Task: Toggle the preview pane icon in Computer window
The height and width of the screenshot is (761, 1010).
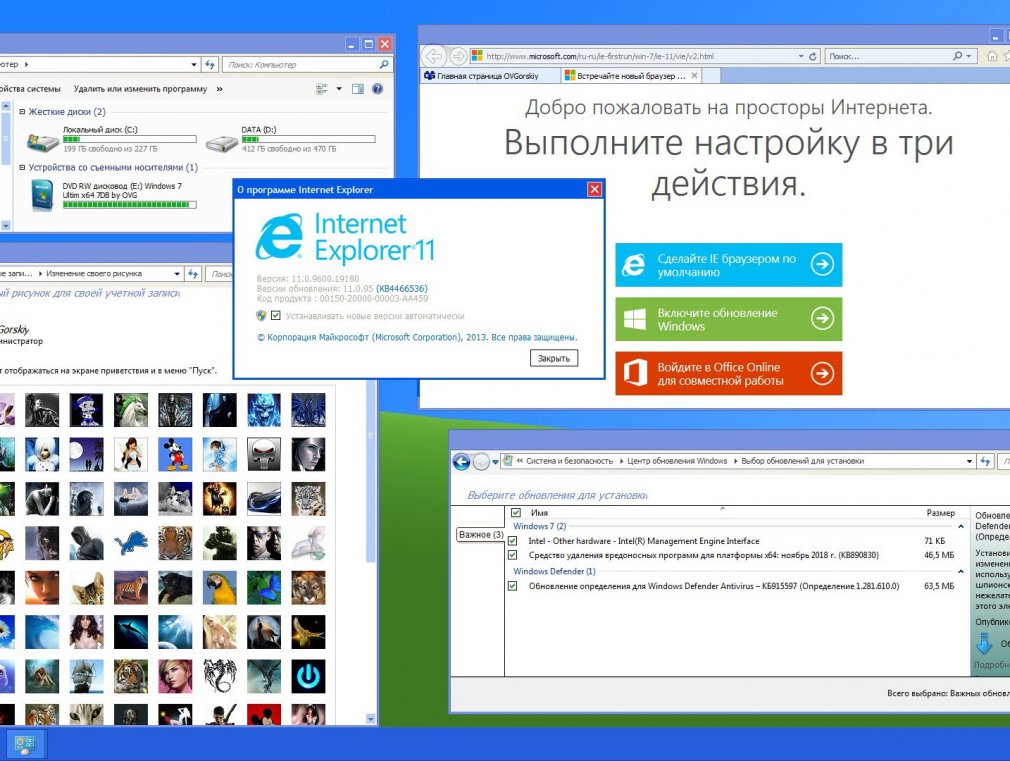Action: pos(357,89)
